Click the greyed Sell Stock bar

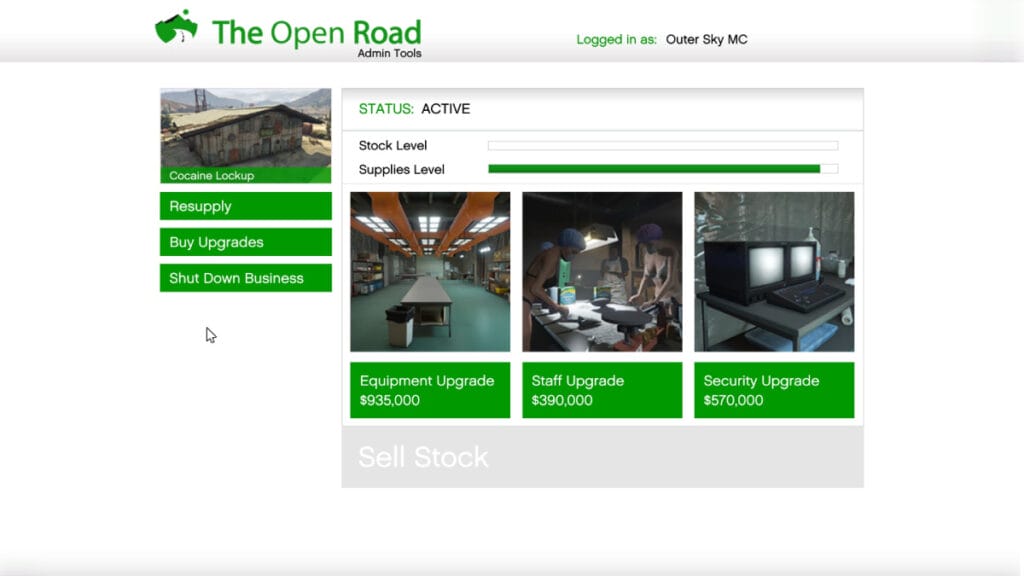pyautogui.click(x=602, y=457)
